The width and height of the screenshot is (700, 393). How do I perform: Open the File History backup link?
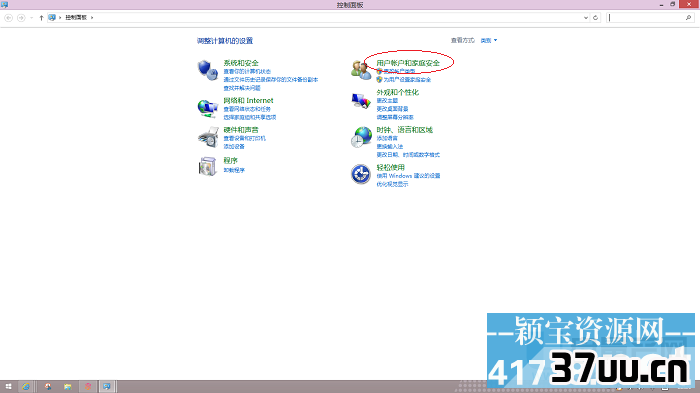[x=271, y=79]
